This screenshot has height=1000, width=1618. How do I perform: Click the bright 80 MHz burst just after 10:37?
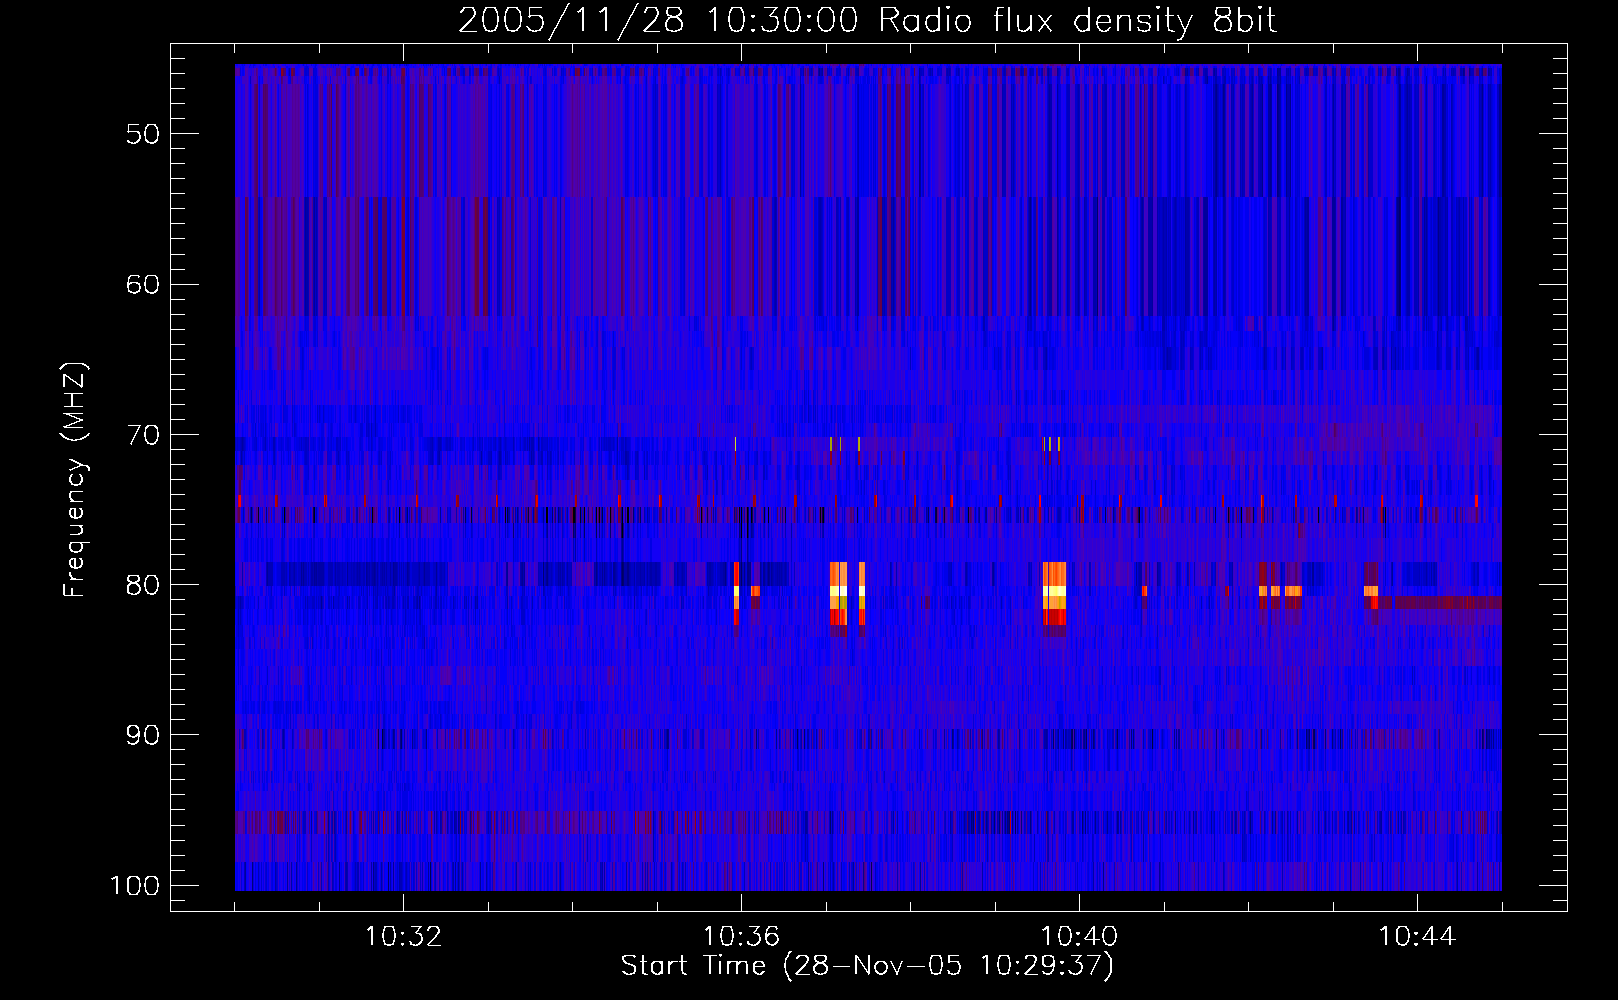(838, 599)
